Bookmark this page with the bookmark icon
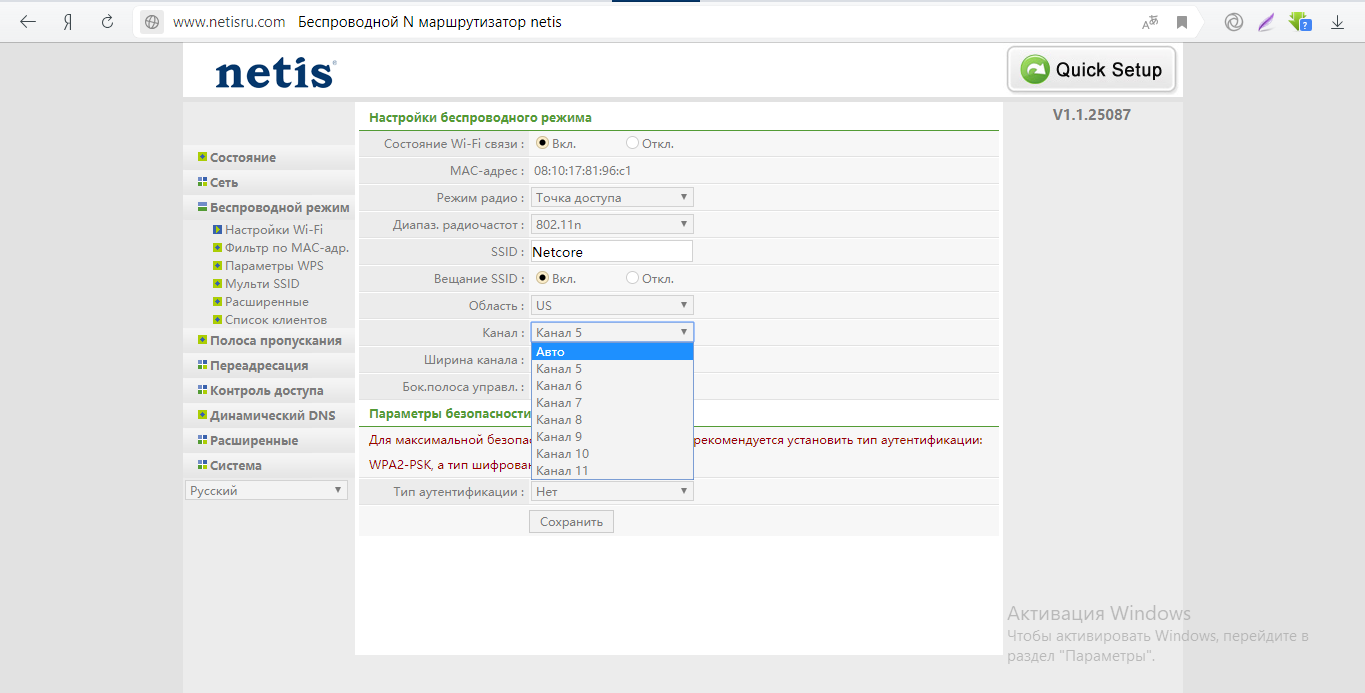 tap(1182, 22)
